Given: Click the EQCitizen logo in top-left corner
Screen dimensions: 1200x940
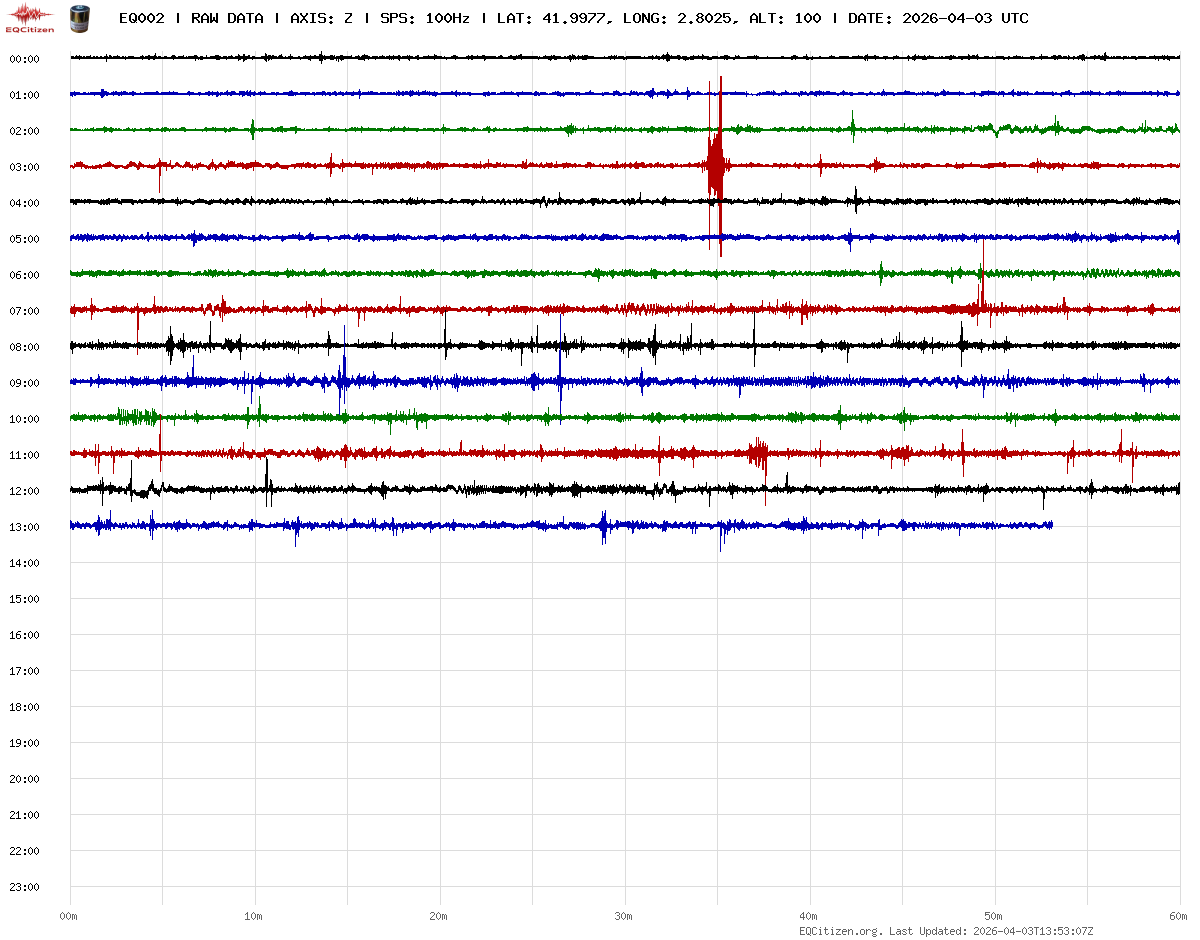Looking at the screenshot, I should point(30,17).
